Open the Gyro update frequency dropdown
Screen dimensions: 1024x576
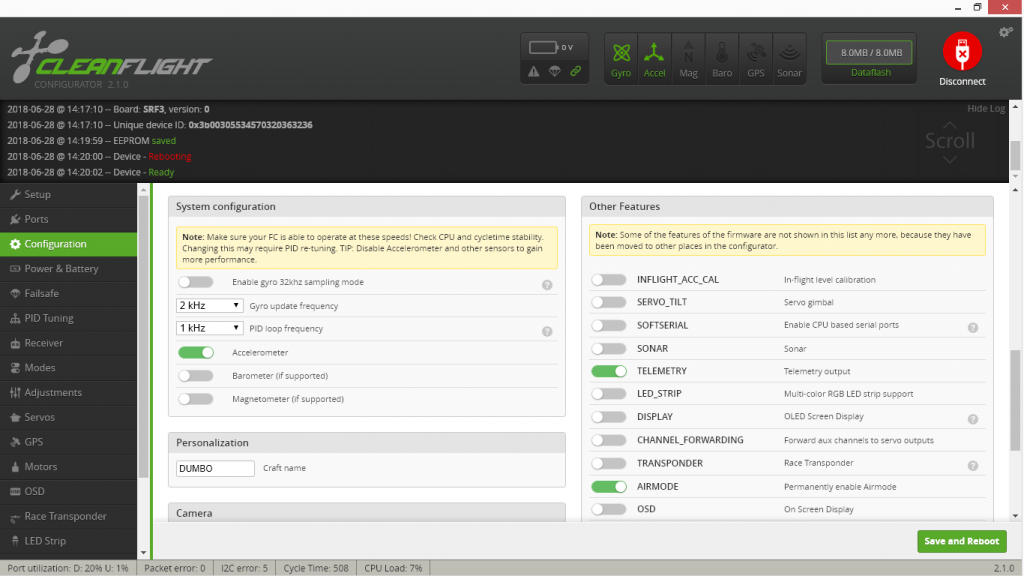[x=210, y=305]
